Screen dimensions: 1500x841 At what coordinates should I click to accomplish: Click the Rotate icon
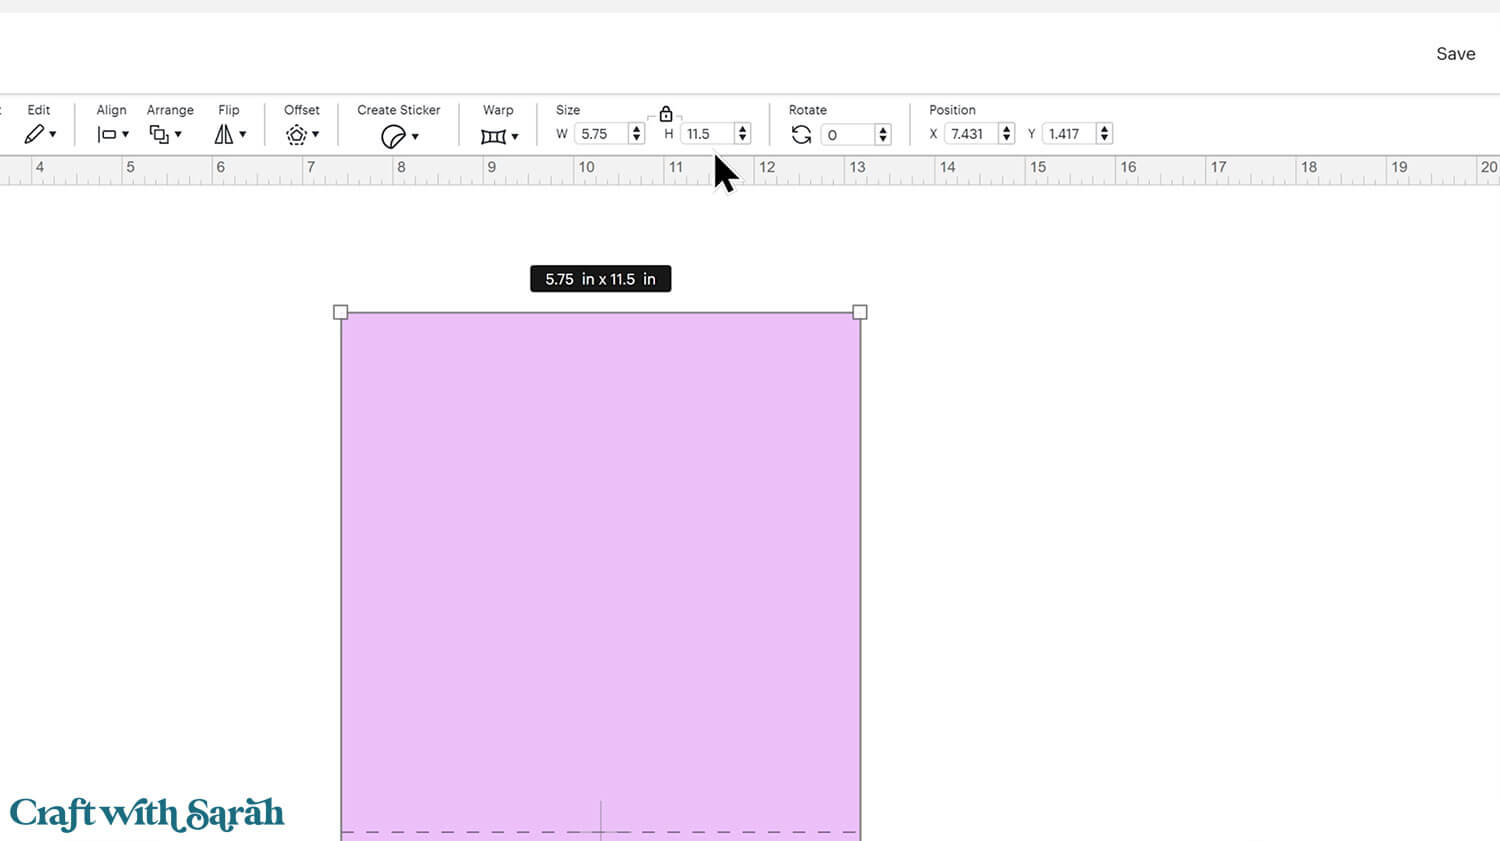[x=801, y=134]
